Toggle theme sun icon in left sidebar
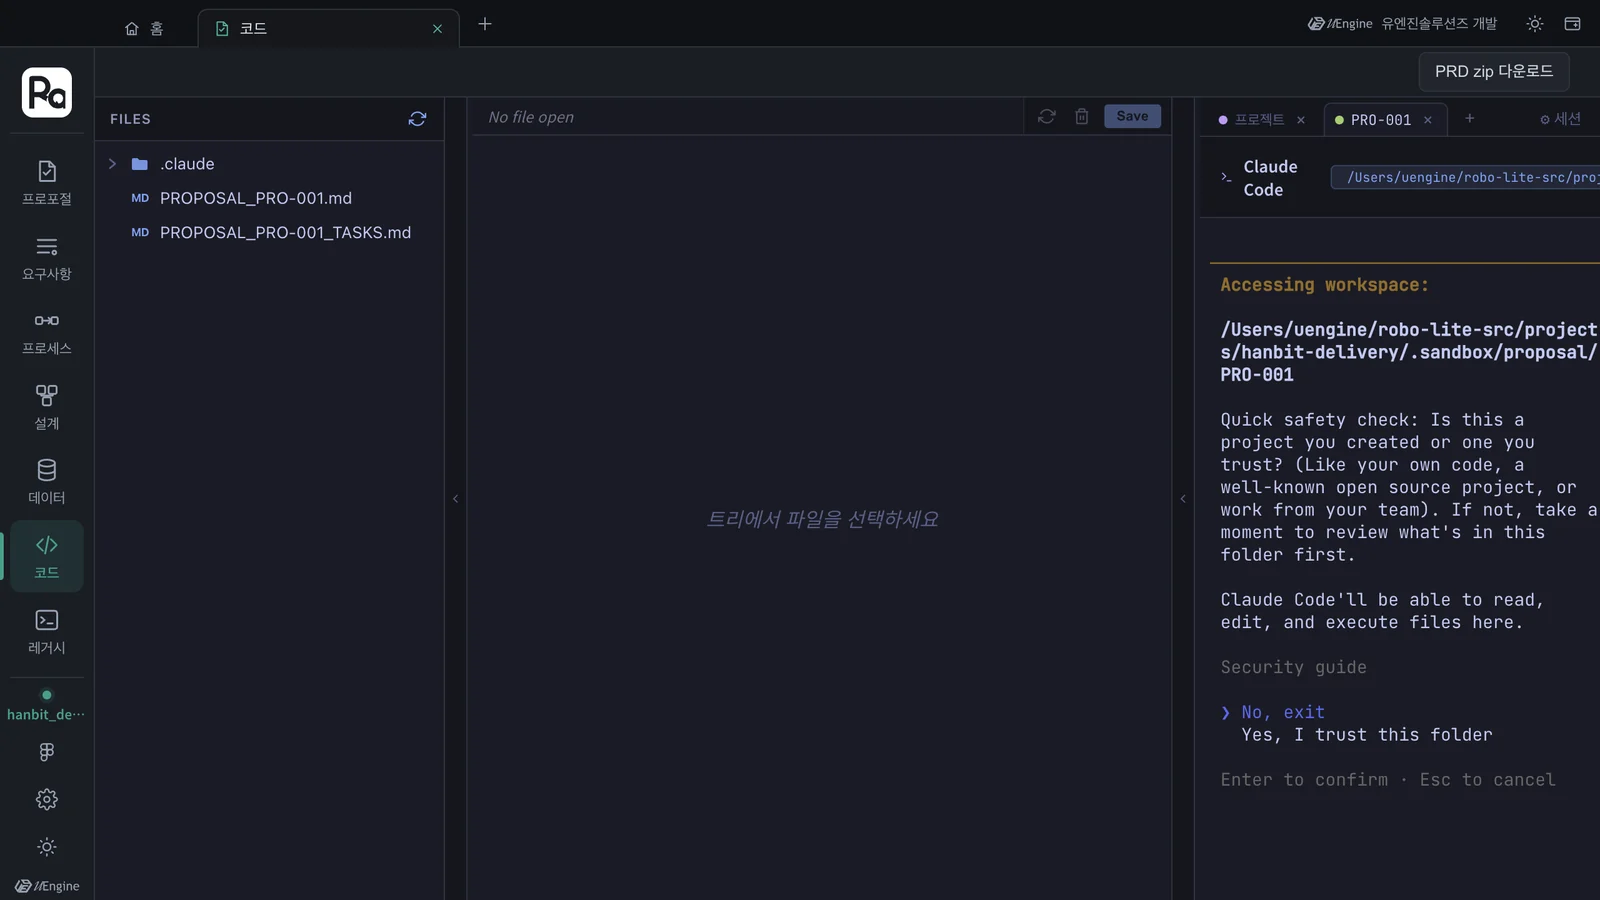 [47, 847]
